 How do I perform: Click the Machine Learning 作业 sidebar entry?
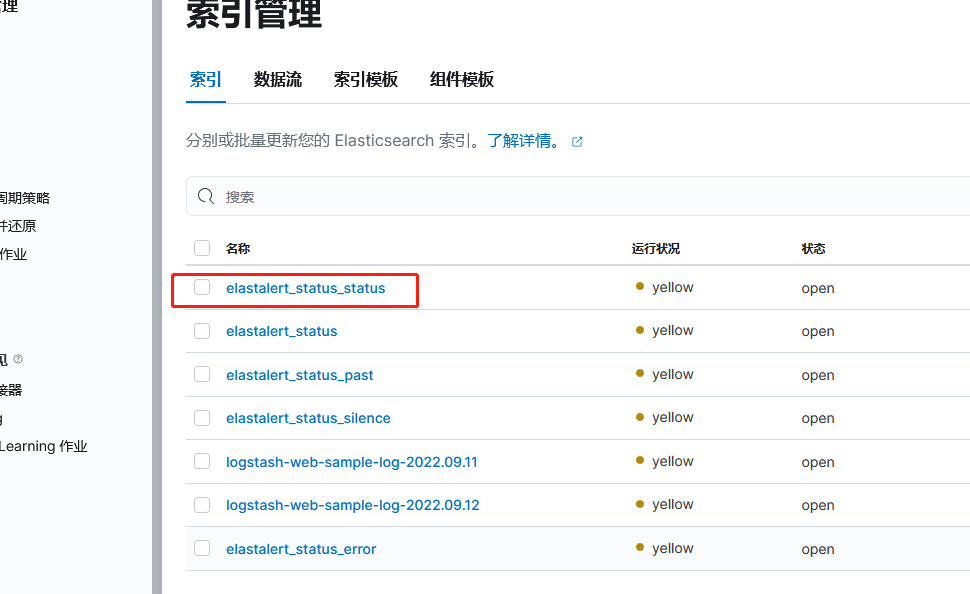pyautogui.click(x=44, y=446)
